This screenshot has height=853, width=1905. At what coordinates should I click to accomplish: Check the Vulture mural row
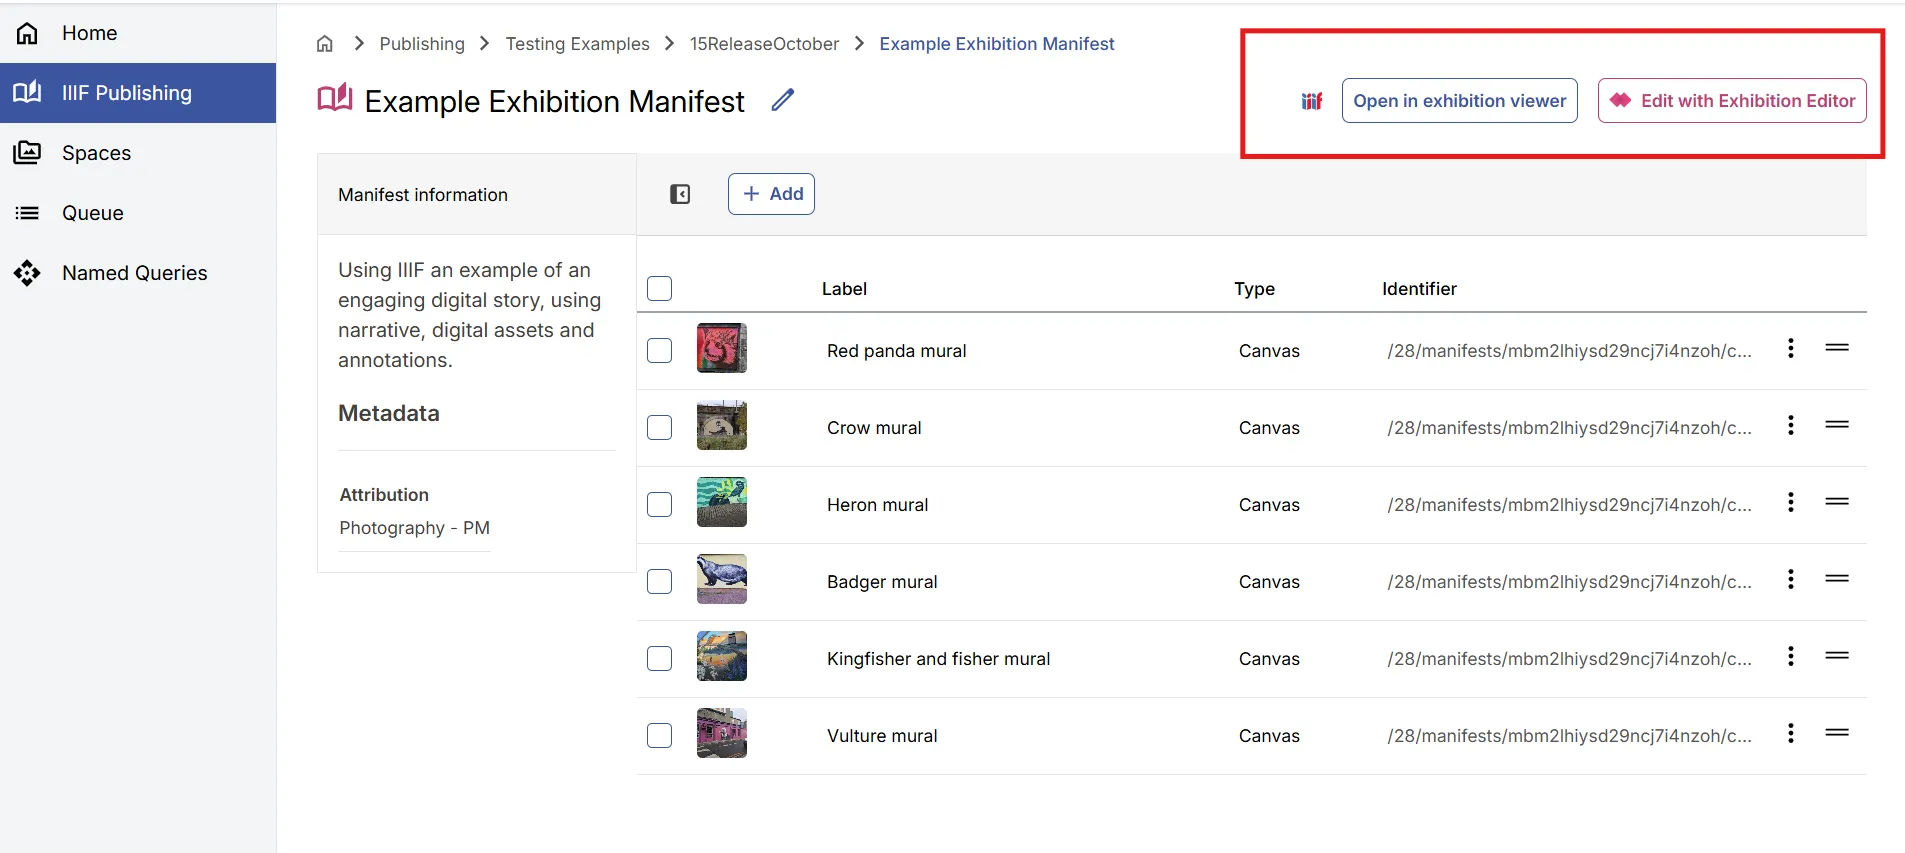pos(659,736)
